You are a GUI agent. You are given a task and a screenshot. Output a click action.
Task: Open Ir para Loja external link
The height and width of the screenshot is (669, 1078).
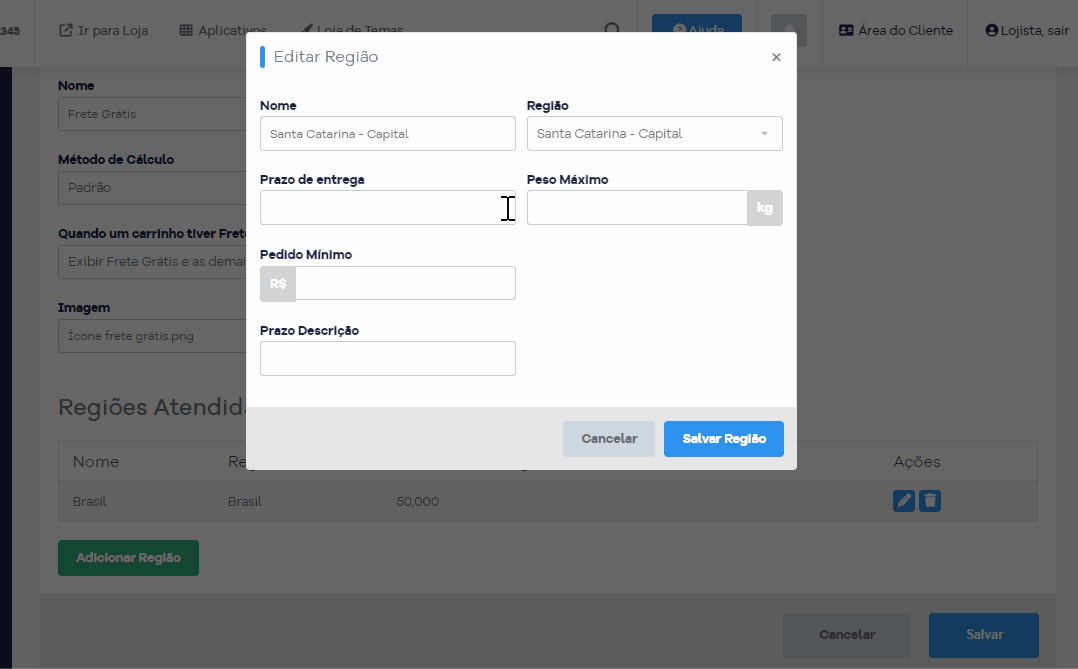click(103, 30)
